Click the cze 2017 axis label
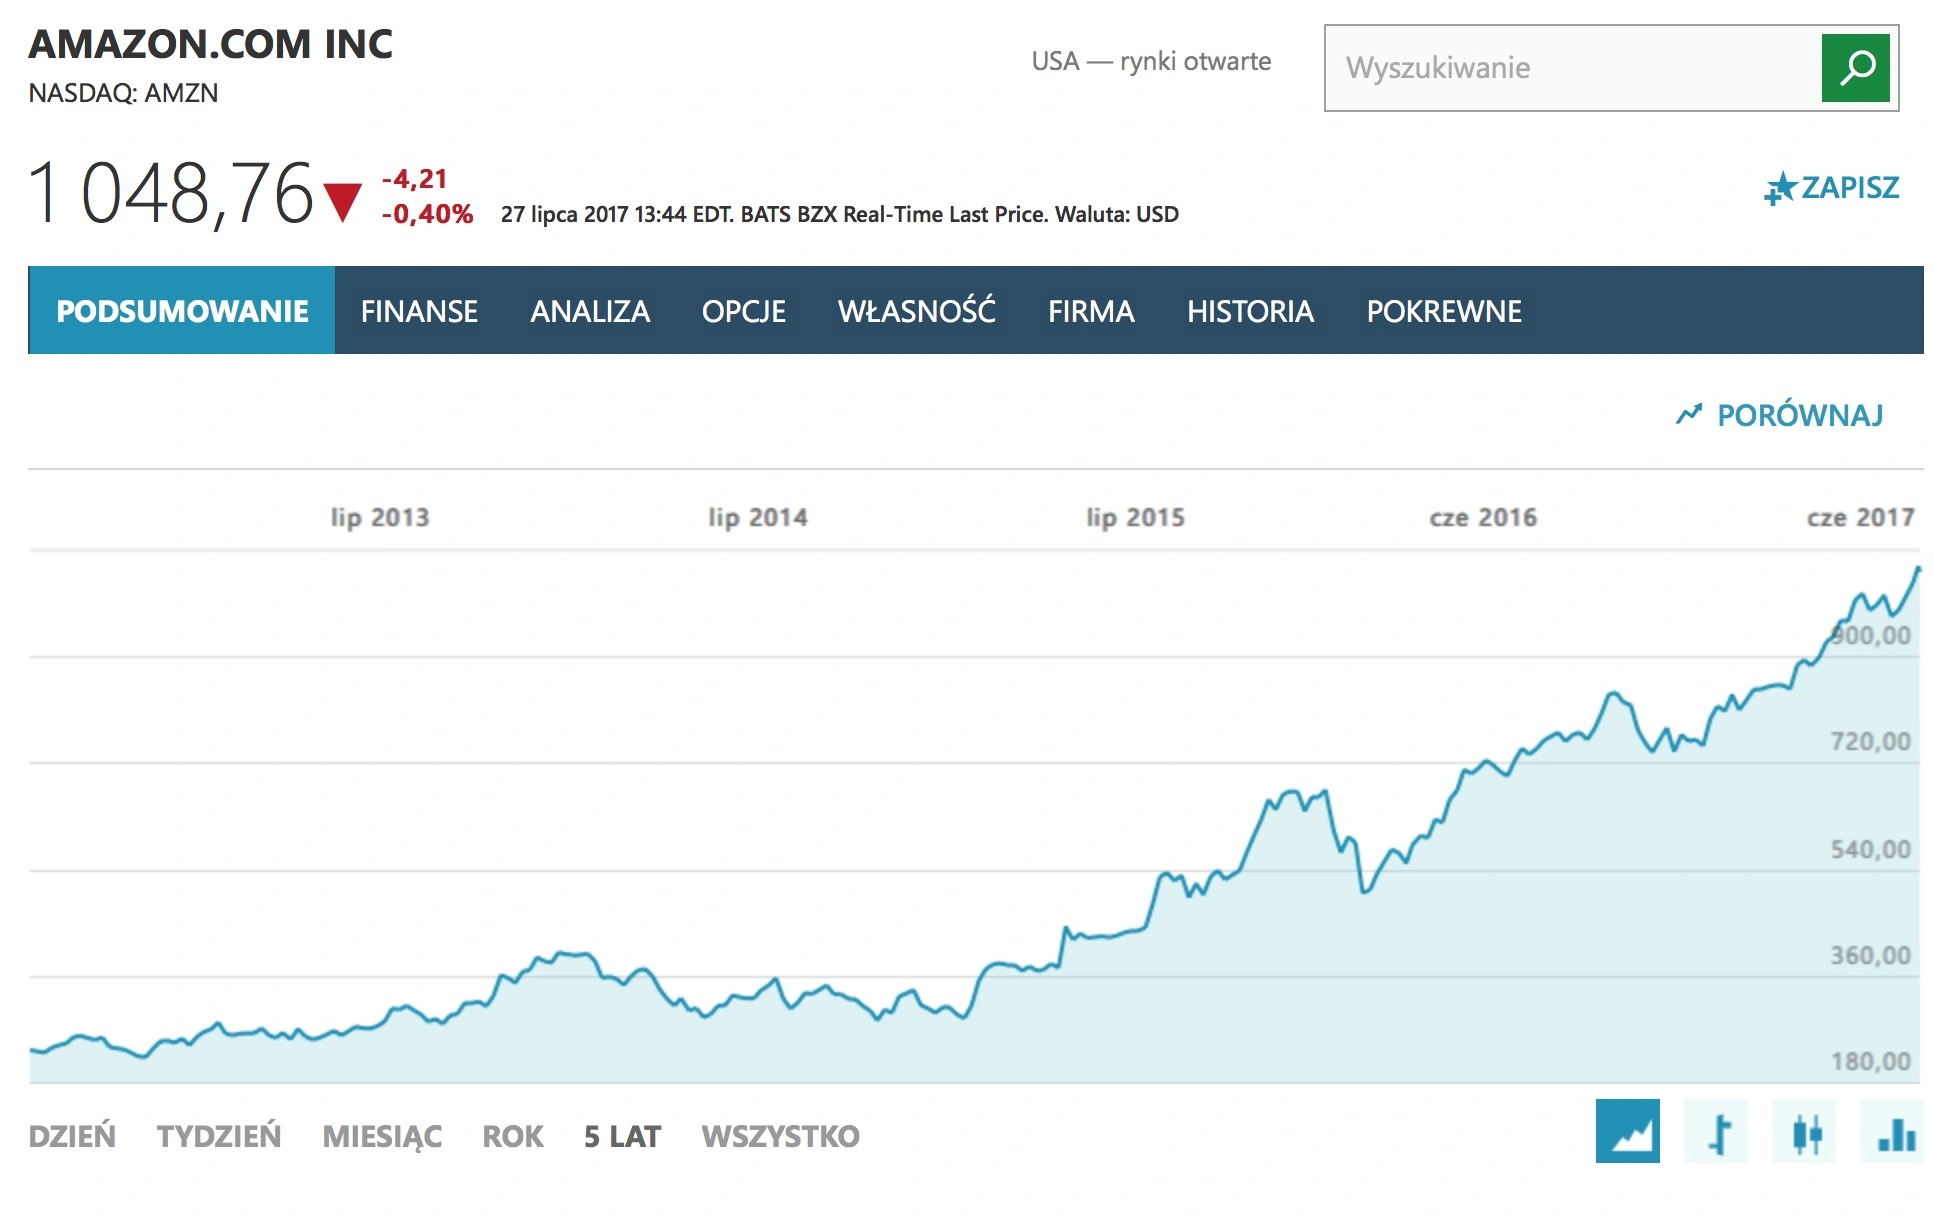 point(1861,517)
